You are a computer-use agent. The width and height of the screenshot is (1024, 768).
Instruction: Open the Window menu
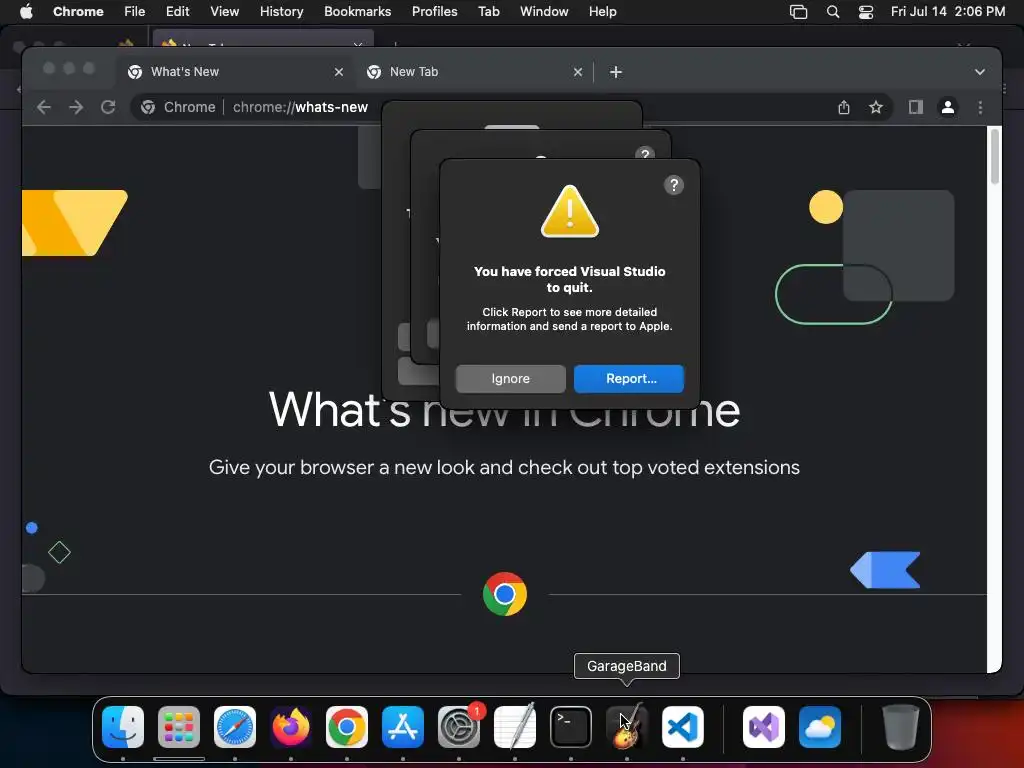(544, 12)
